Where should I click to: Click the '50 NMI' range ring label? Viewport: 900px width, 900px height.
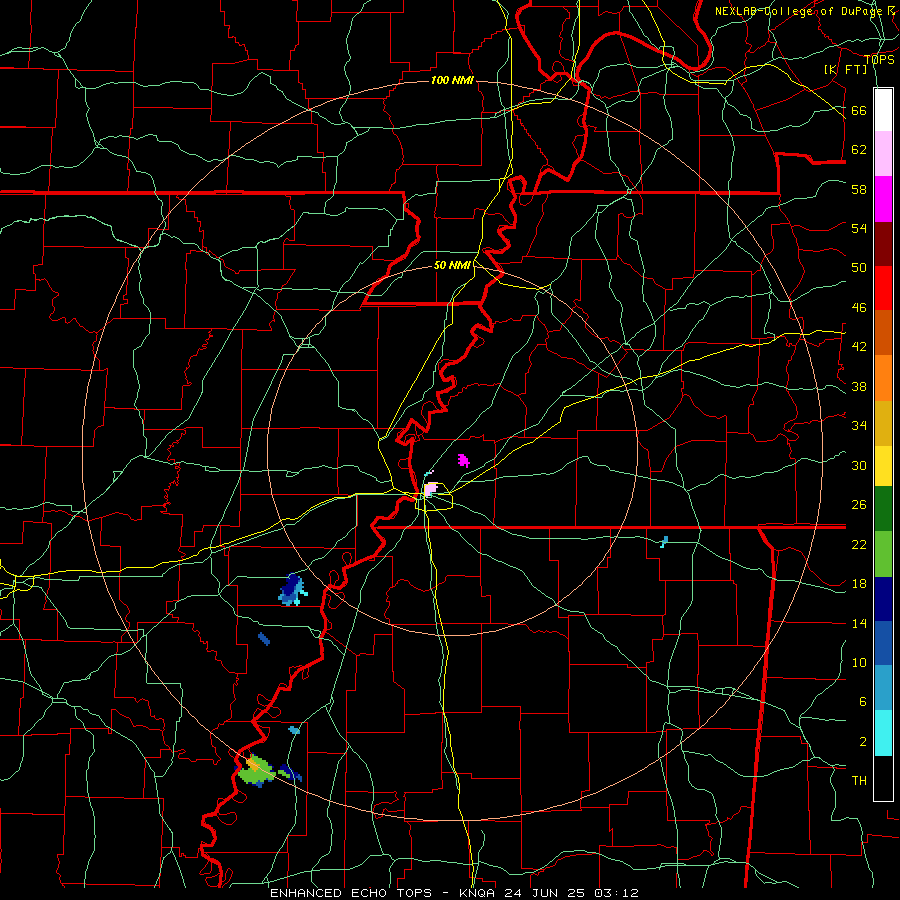(452, 265)
